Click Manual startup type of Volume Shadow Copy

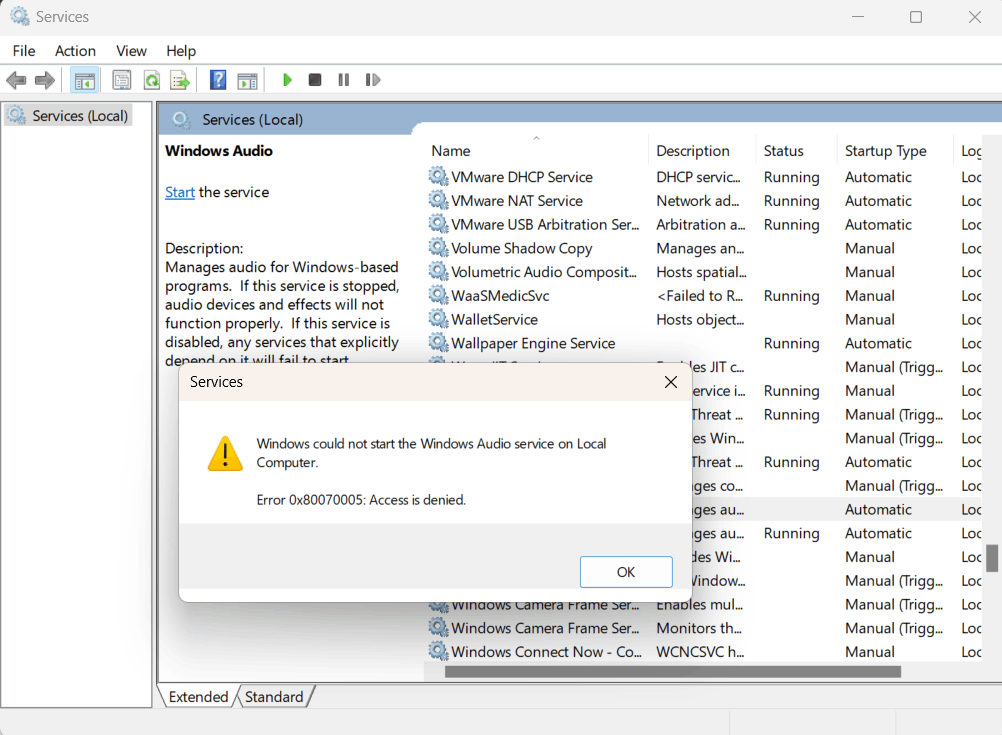870,248
